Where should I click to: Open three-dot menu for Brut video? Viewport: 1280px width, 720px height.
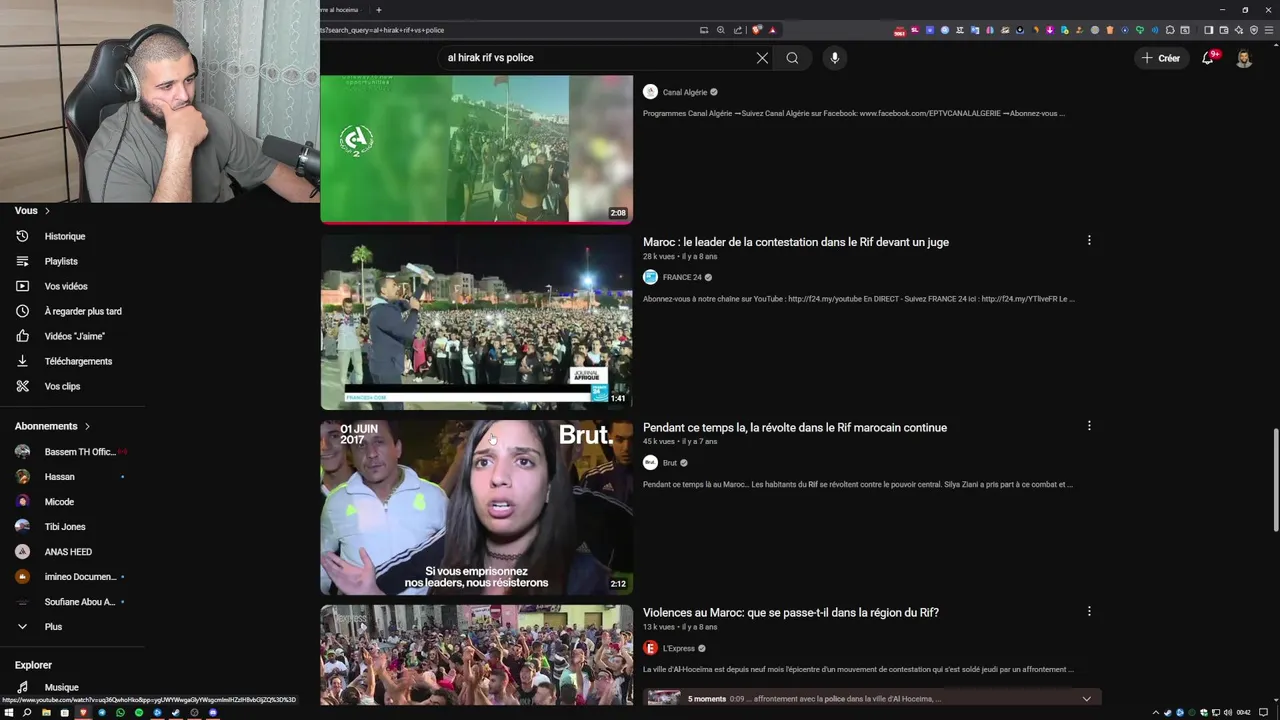click(1089, 426)
